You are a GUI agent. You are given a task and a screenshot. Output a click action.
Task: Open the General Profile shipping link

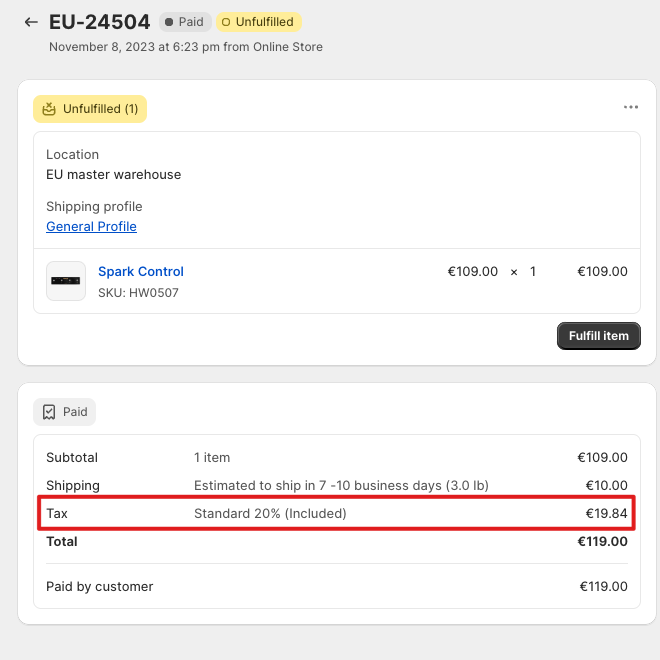[91, 226]
